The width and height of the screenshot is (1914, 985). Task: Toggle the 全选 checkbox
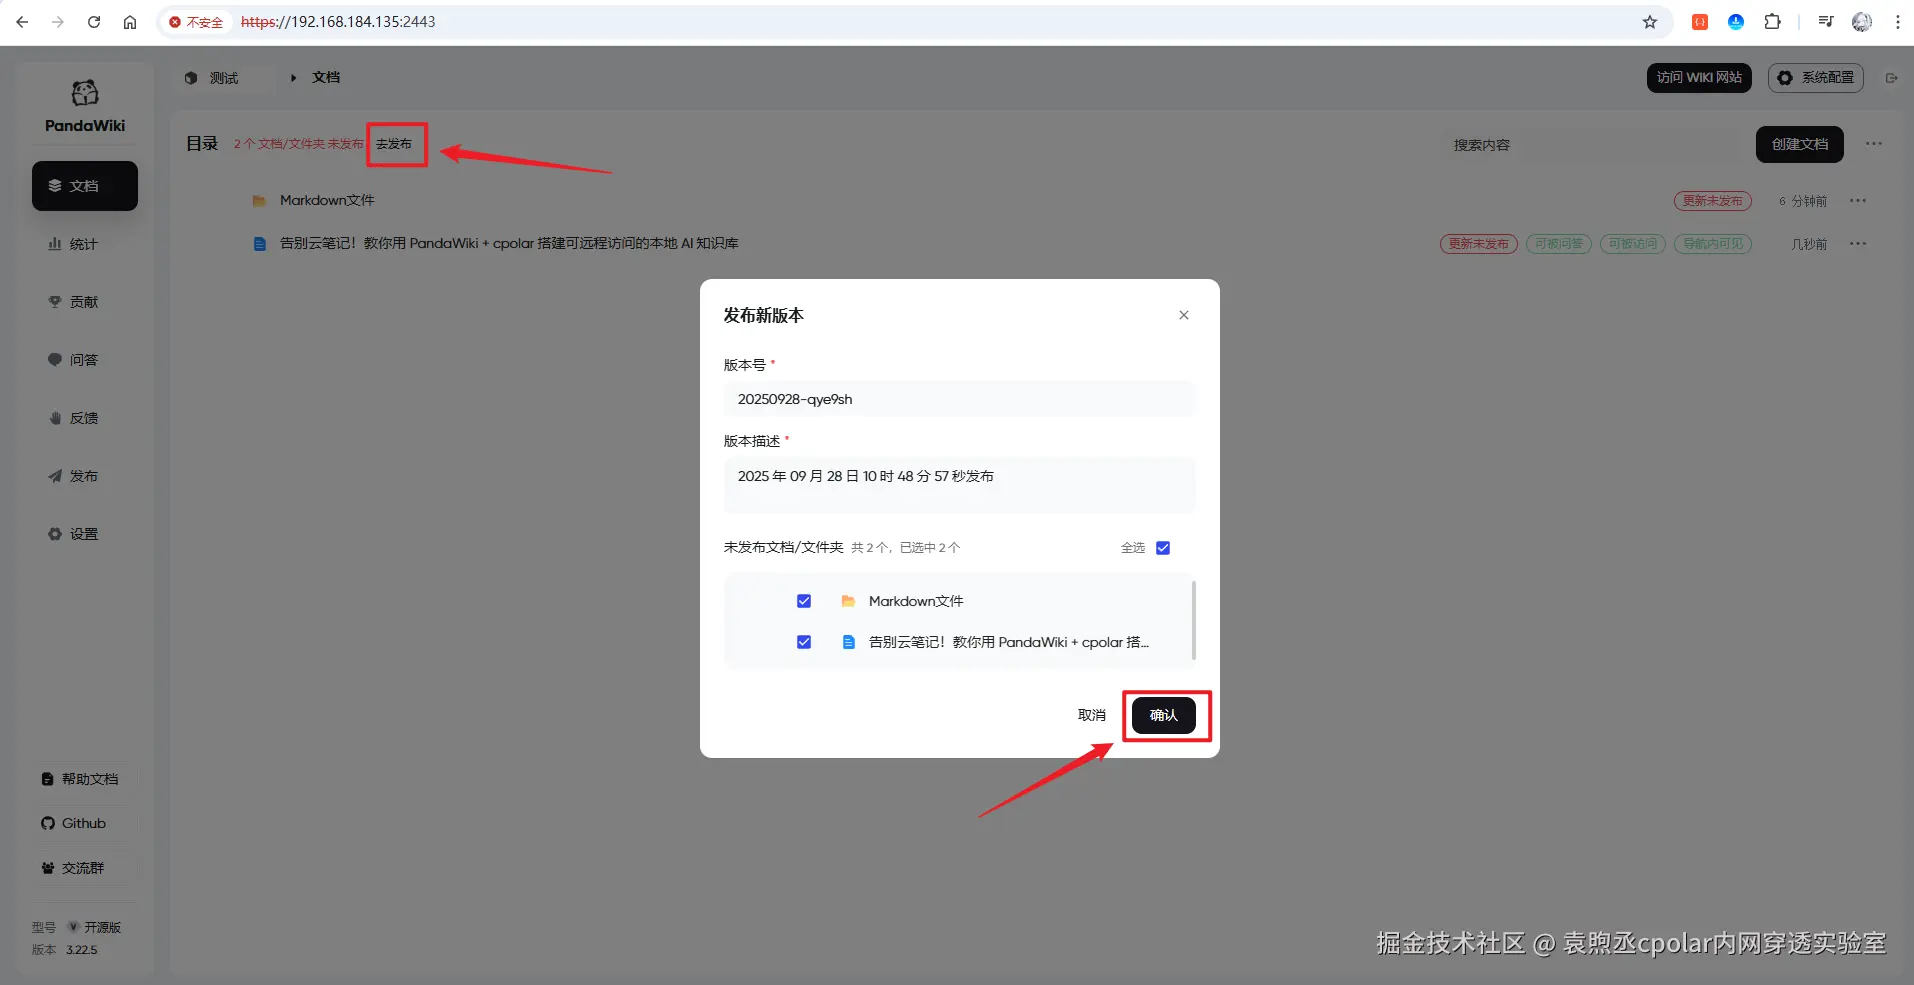point(1163,548)
